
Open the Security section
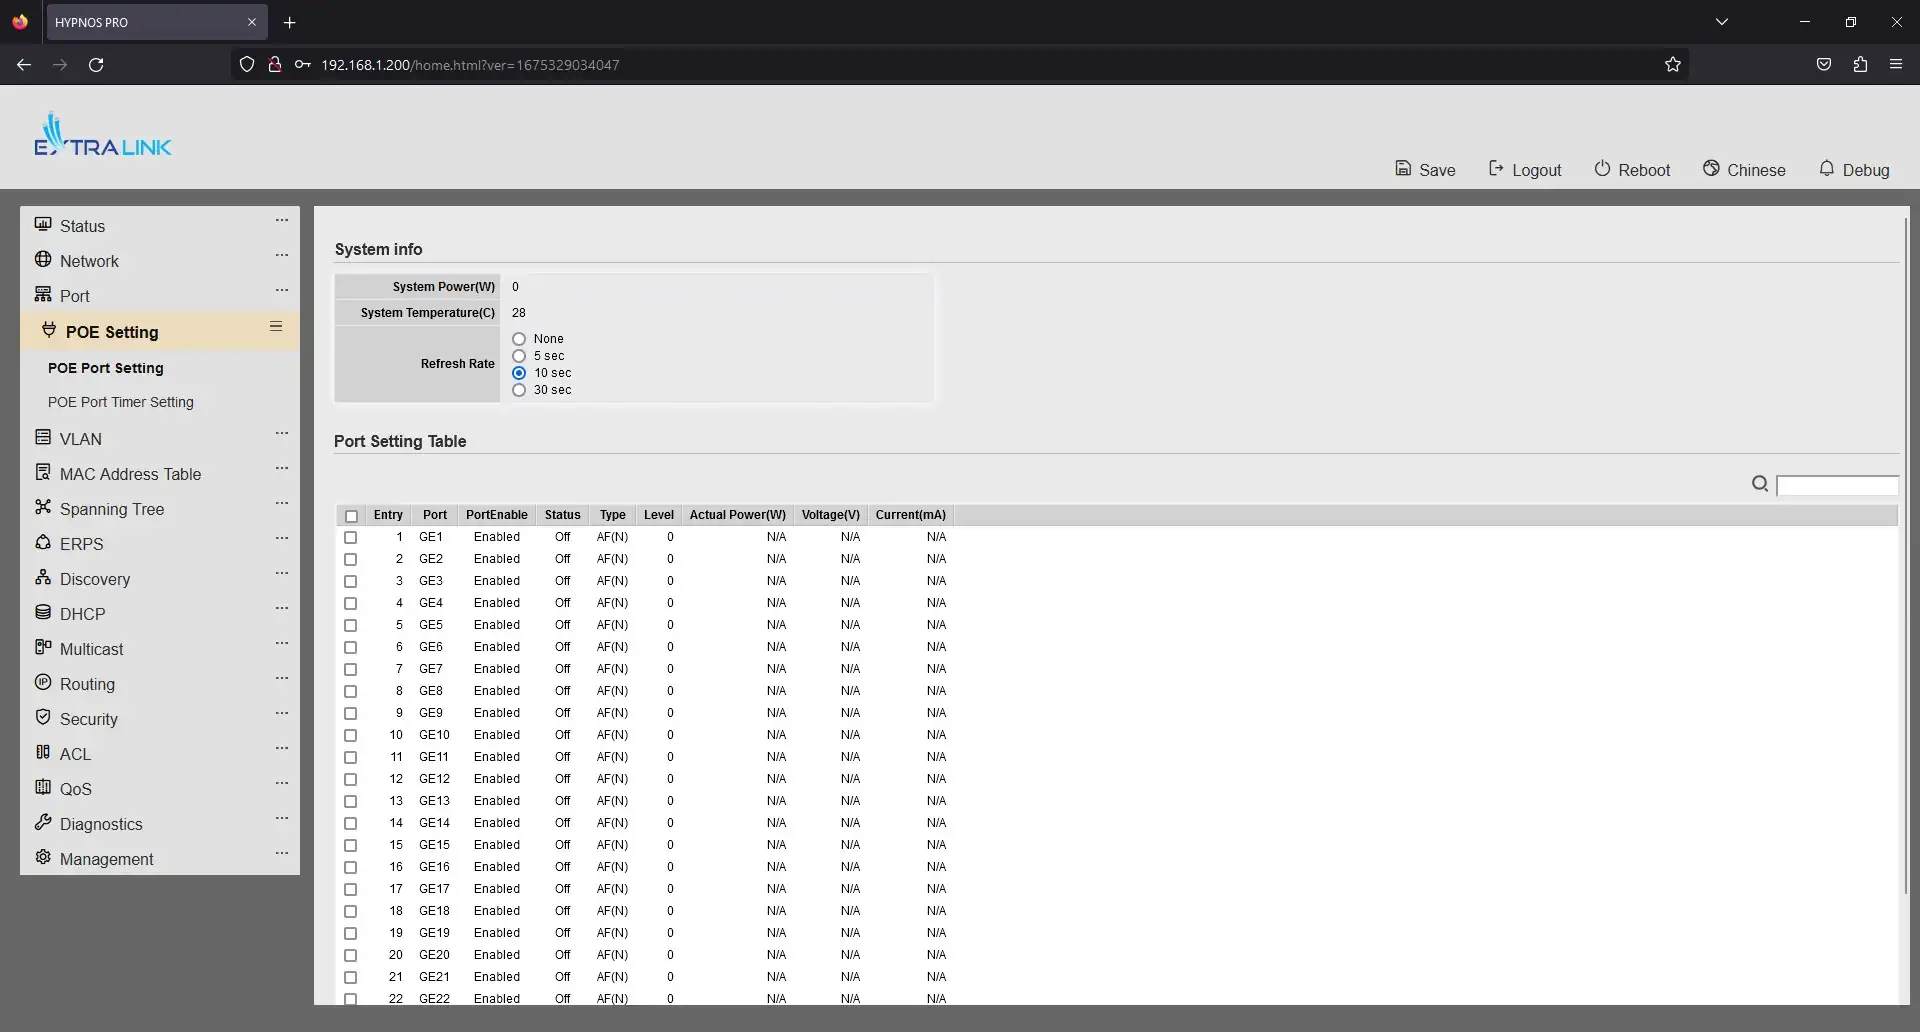coord(88,718)
